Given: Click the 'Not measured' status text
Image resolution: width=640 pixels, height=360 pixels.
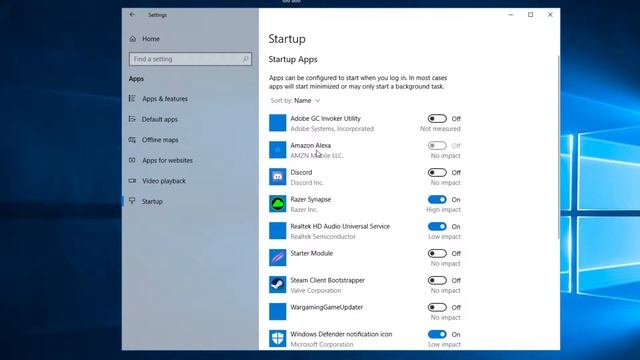Looking at the screenshot, I should pyautogui.click(x=440, y=129).
